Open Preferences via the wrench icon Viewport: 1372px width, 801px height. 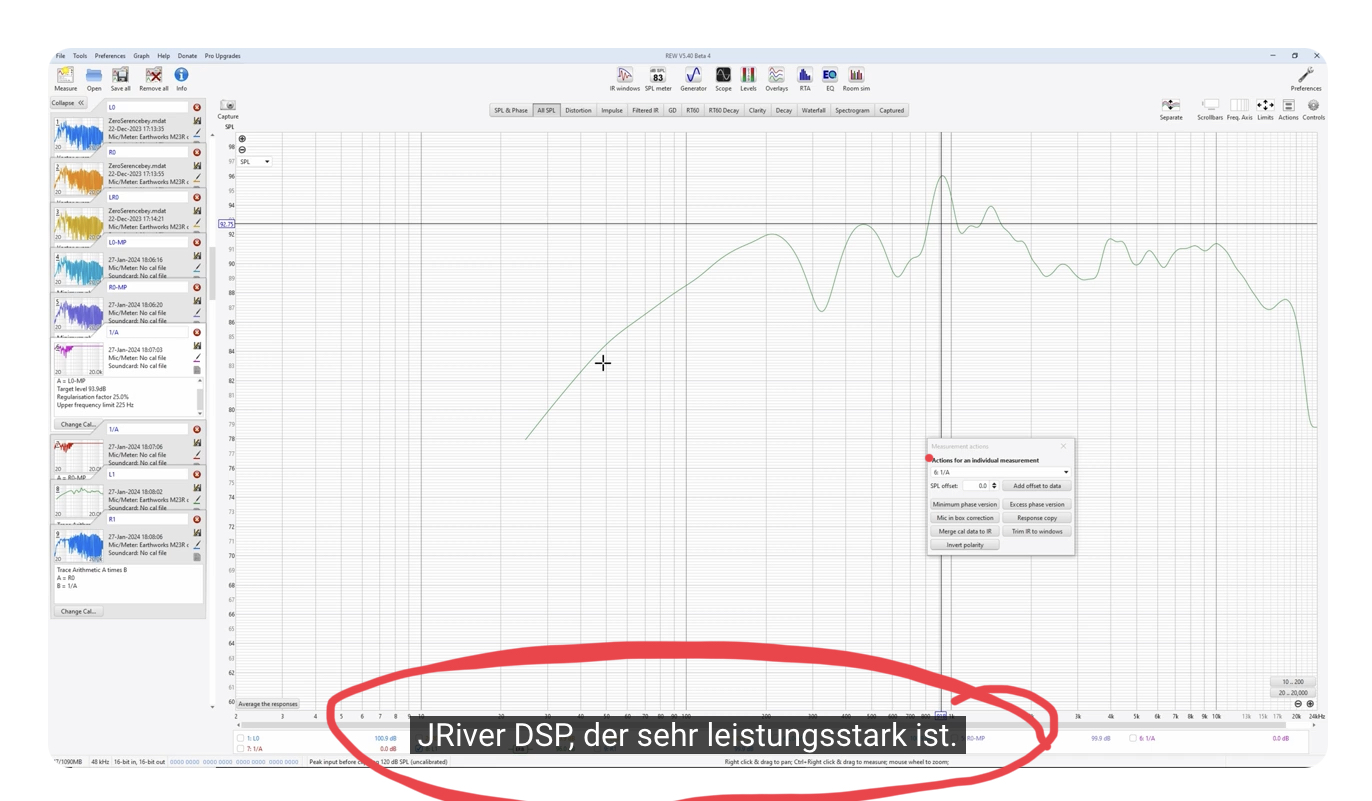(1306, 75)
